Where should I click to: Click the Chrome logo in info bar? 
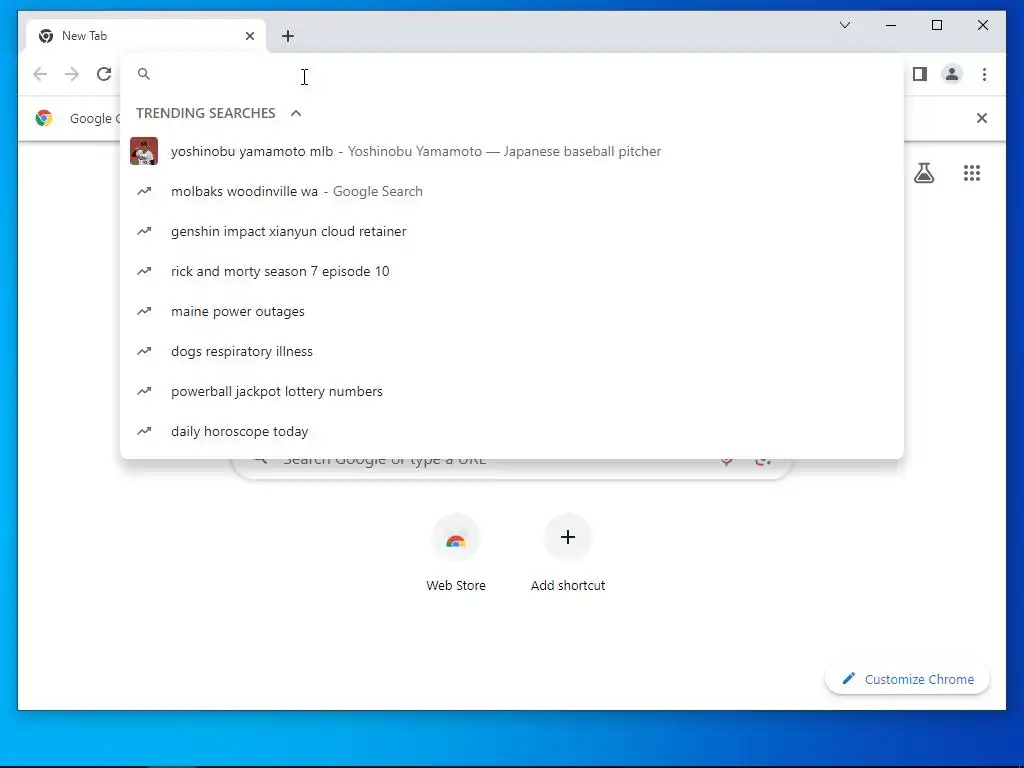[44, 118]
